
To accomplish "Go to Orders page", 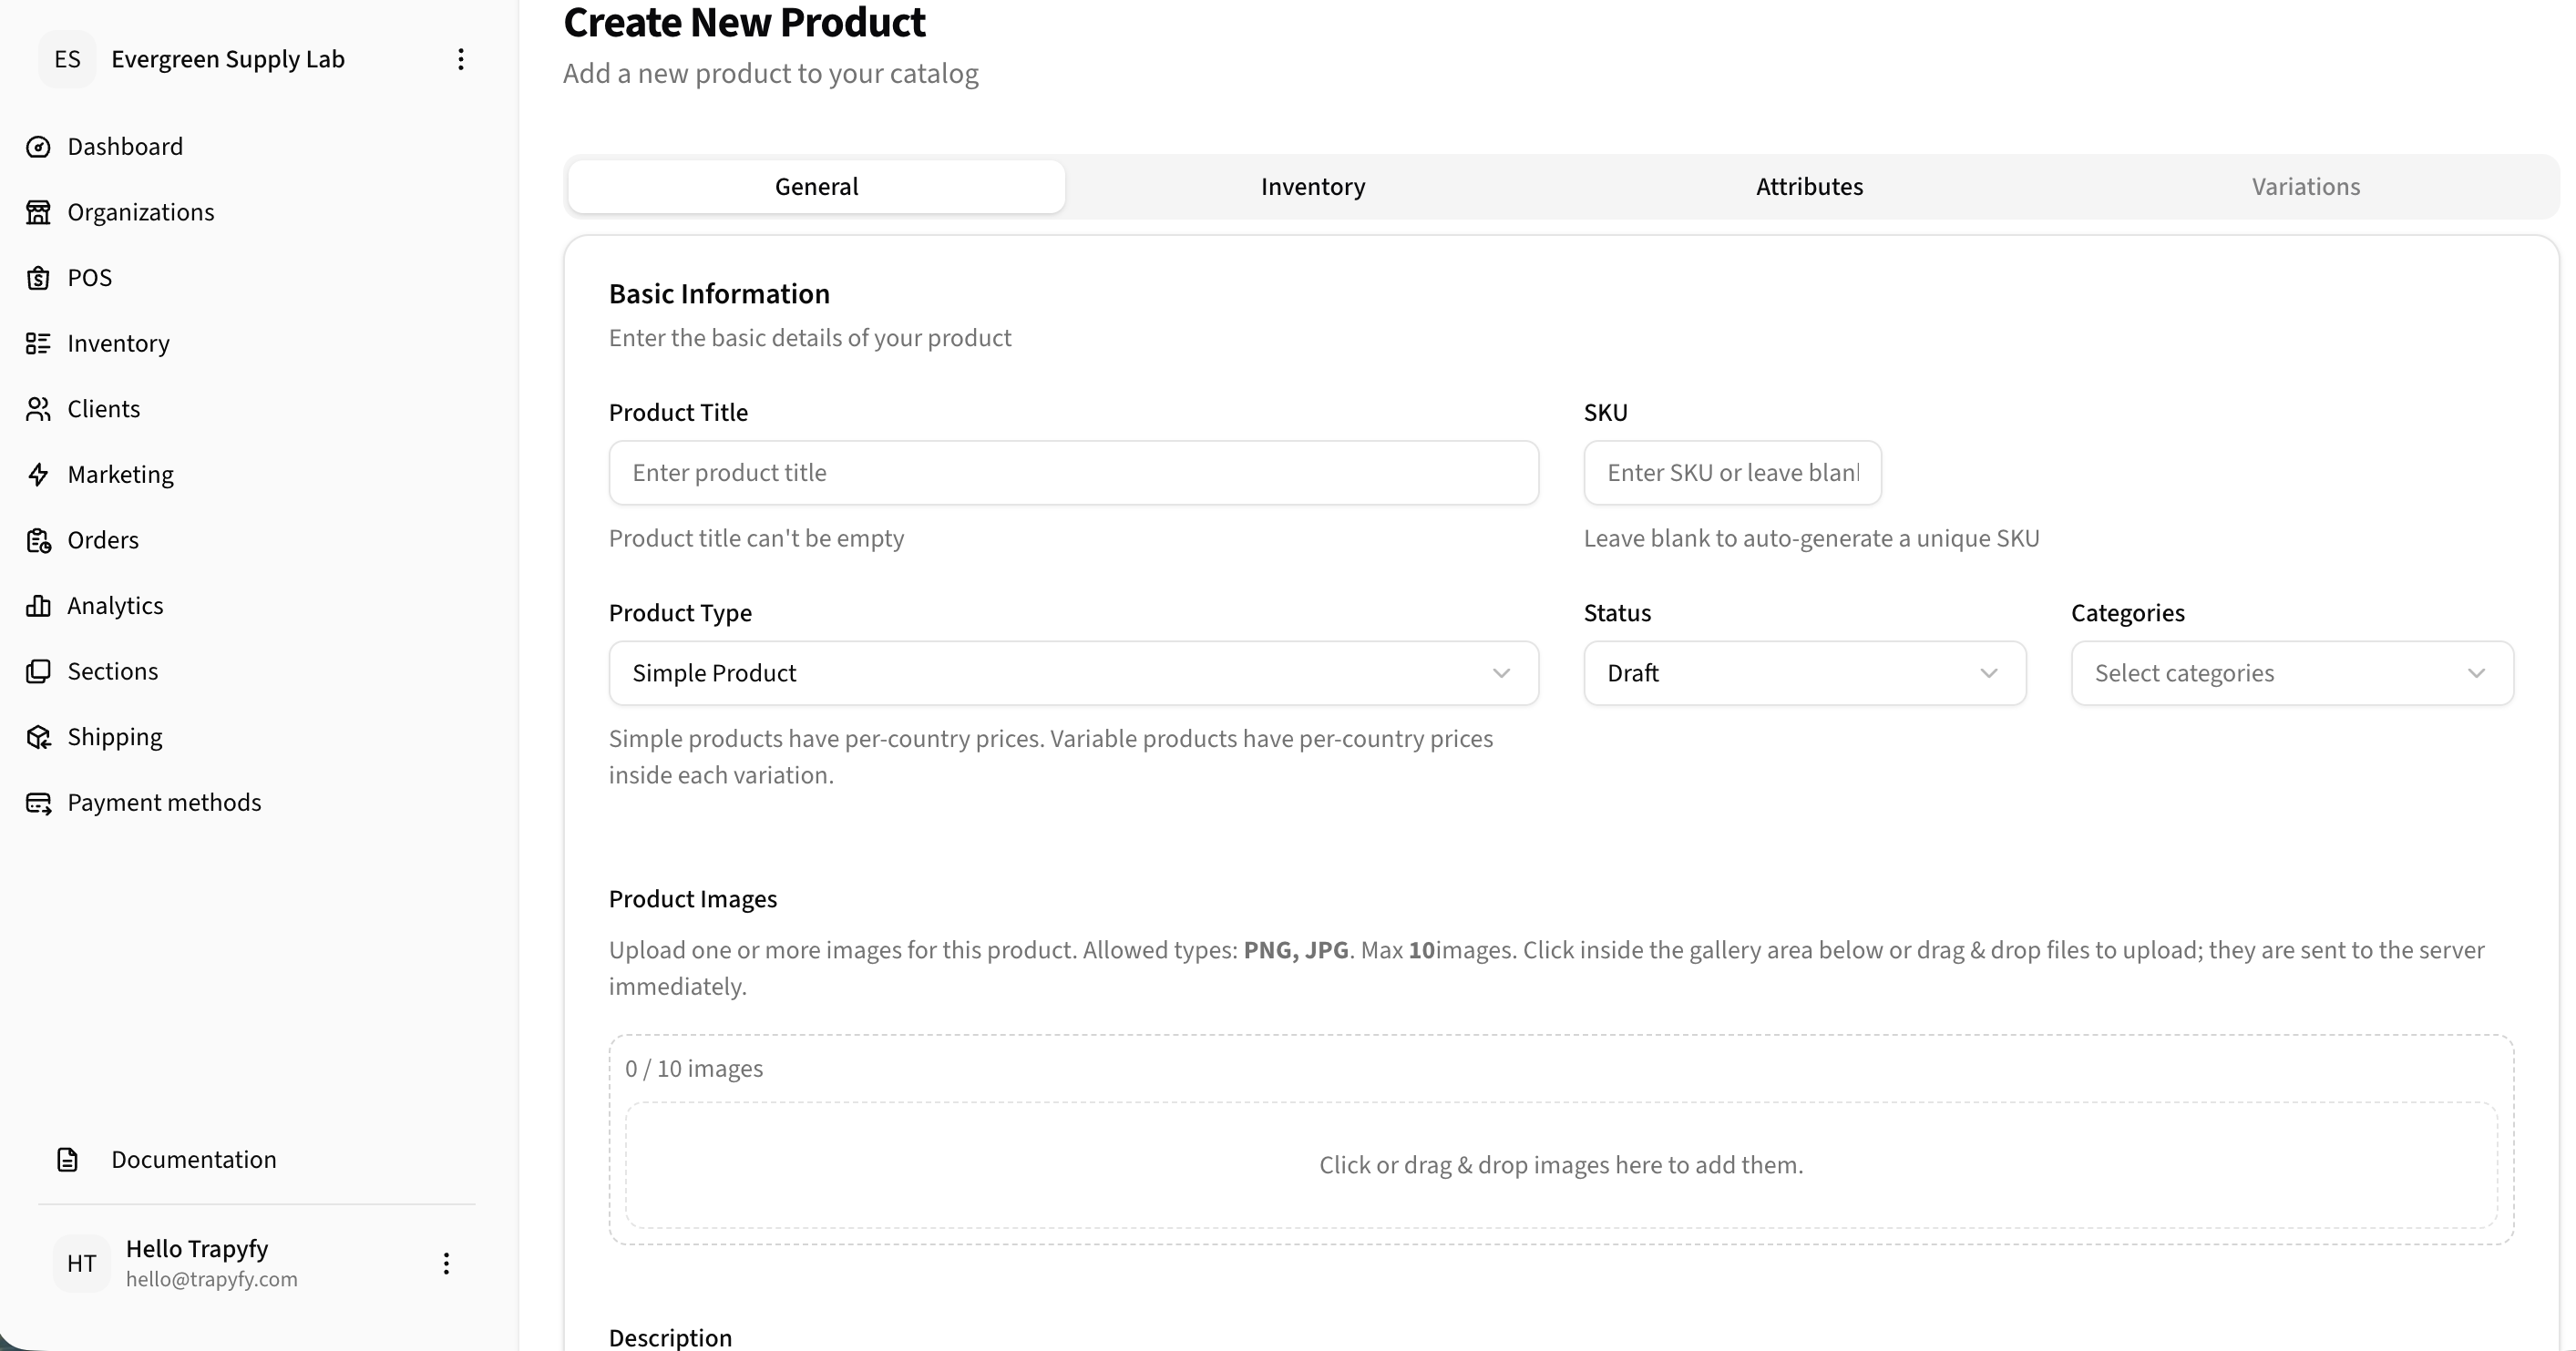I will [x=103, y=540].
